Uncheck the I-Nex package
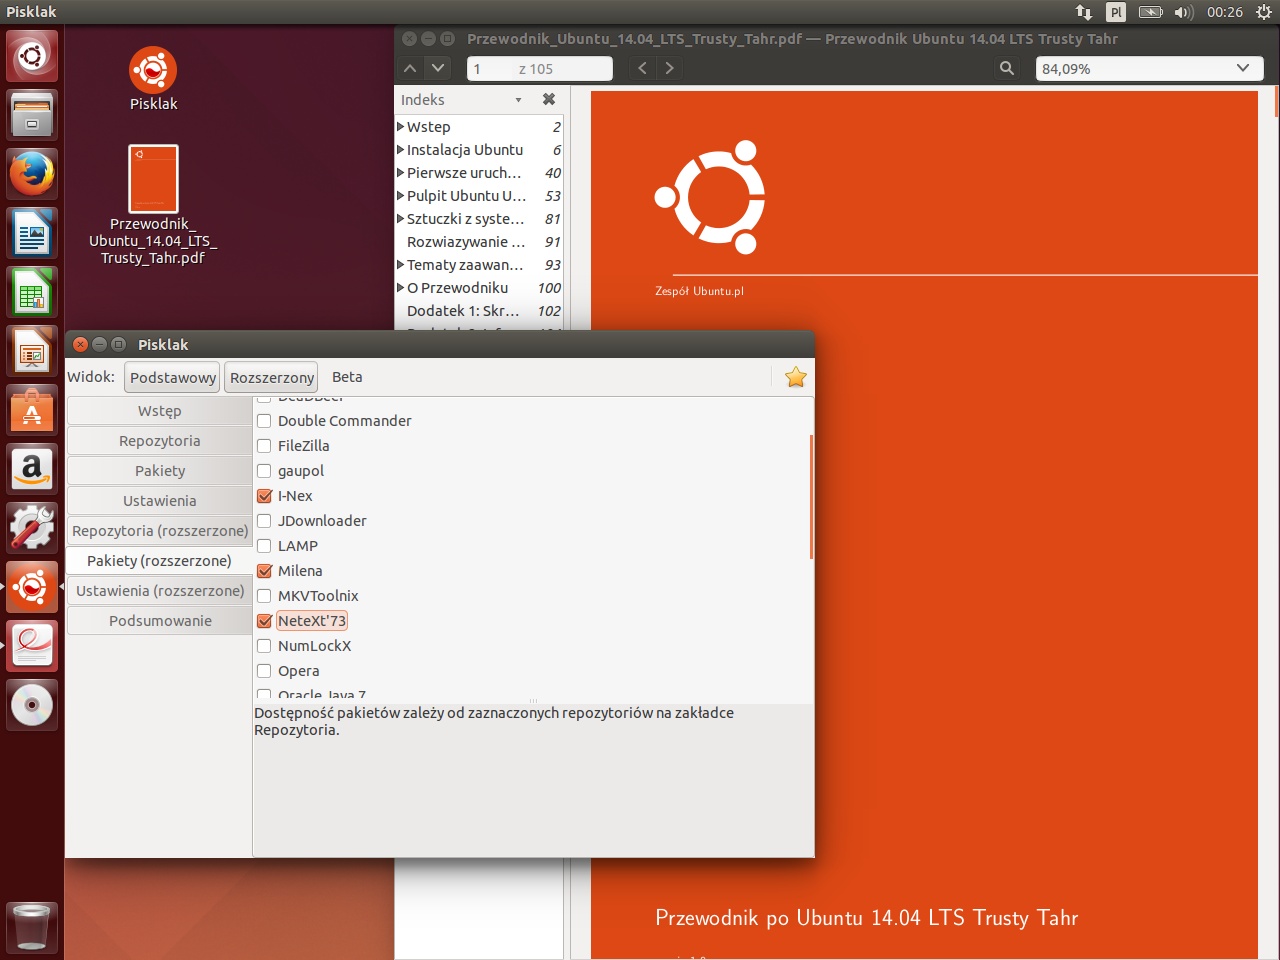The image size is (1280, 960). coord(264,496)
